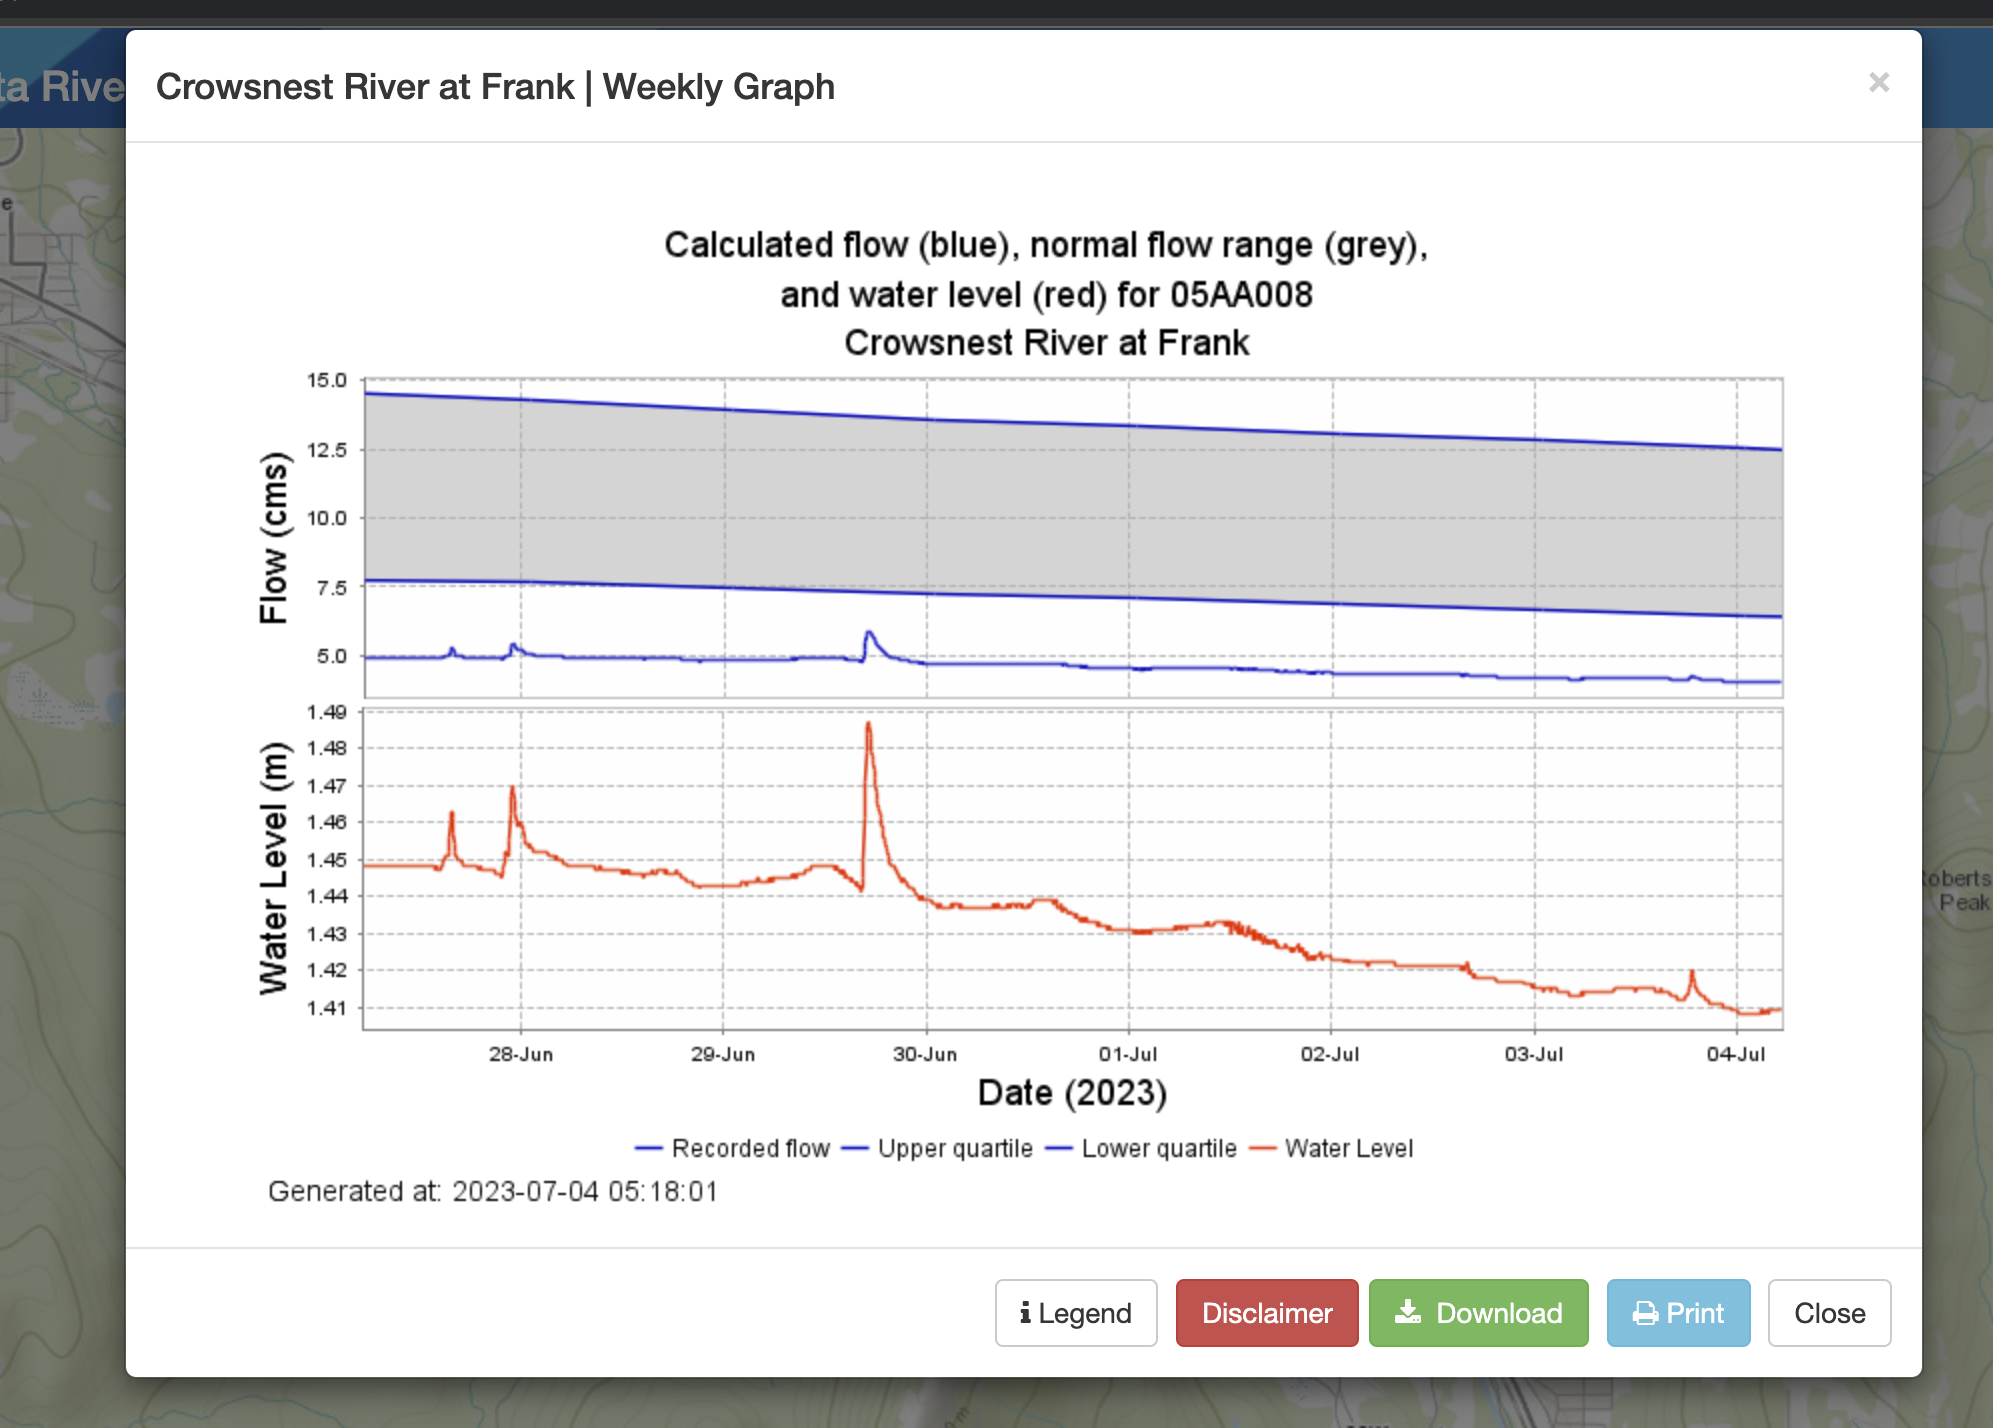Click the printer icon Print button
This screenshot has width=1993, height=1428.
(1678, 1313)
